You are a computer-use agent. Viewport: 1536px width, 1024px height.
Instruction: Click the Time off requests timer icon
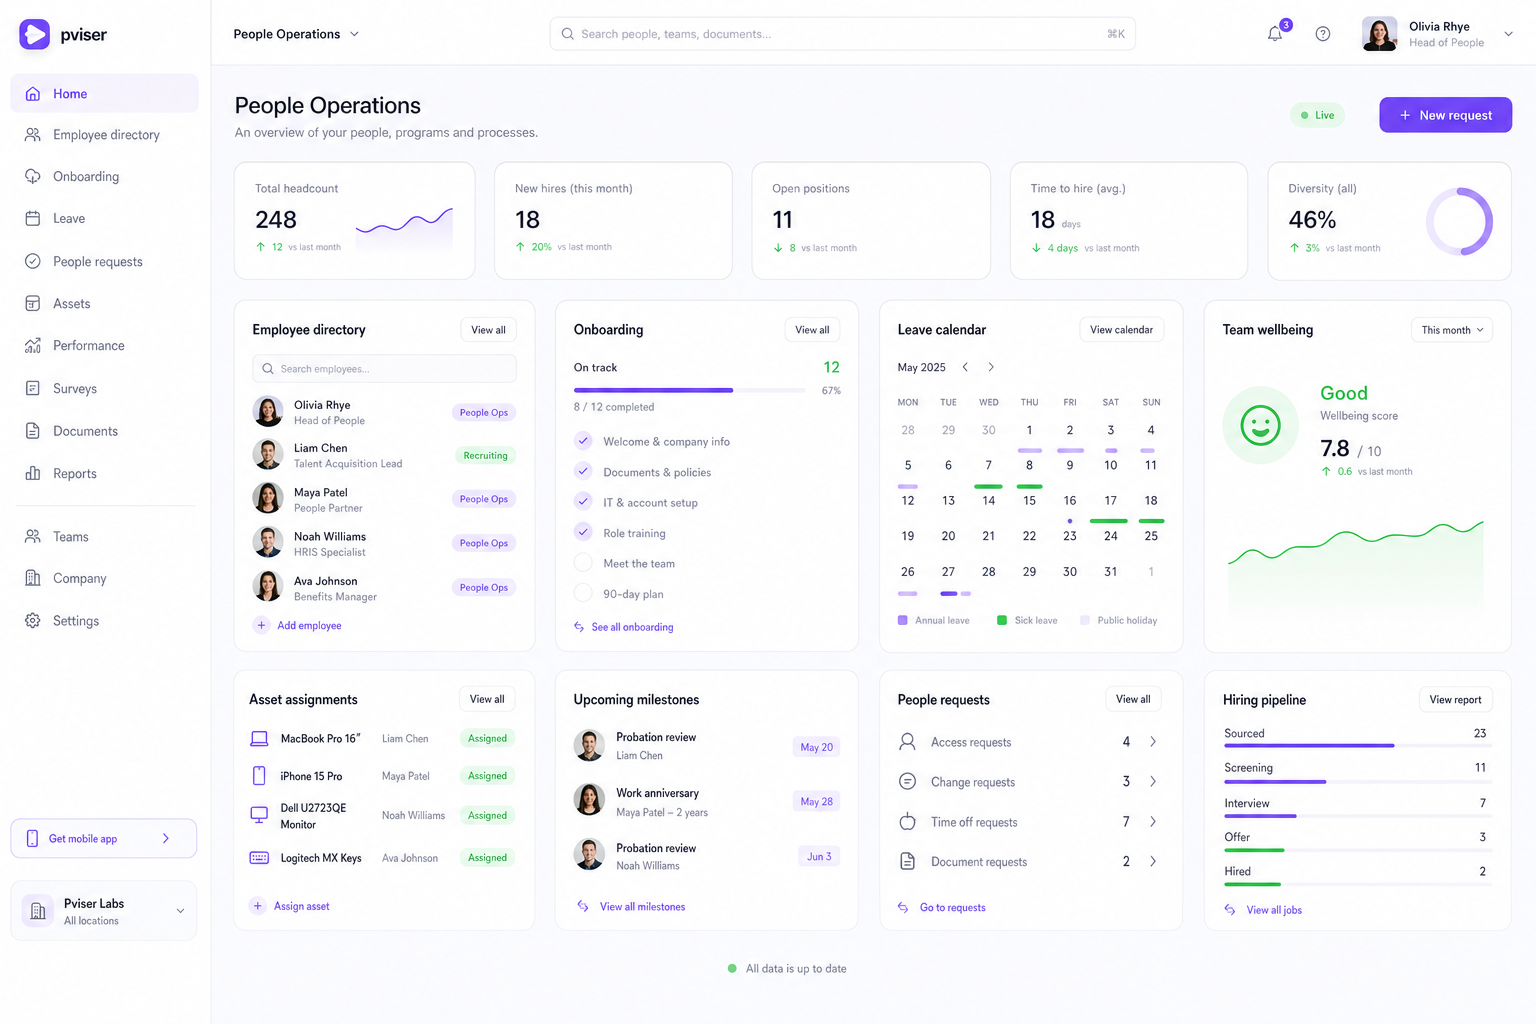click(x=907, y=821)
